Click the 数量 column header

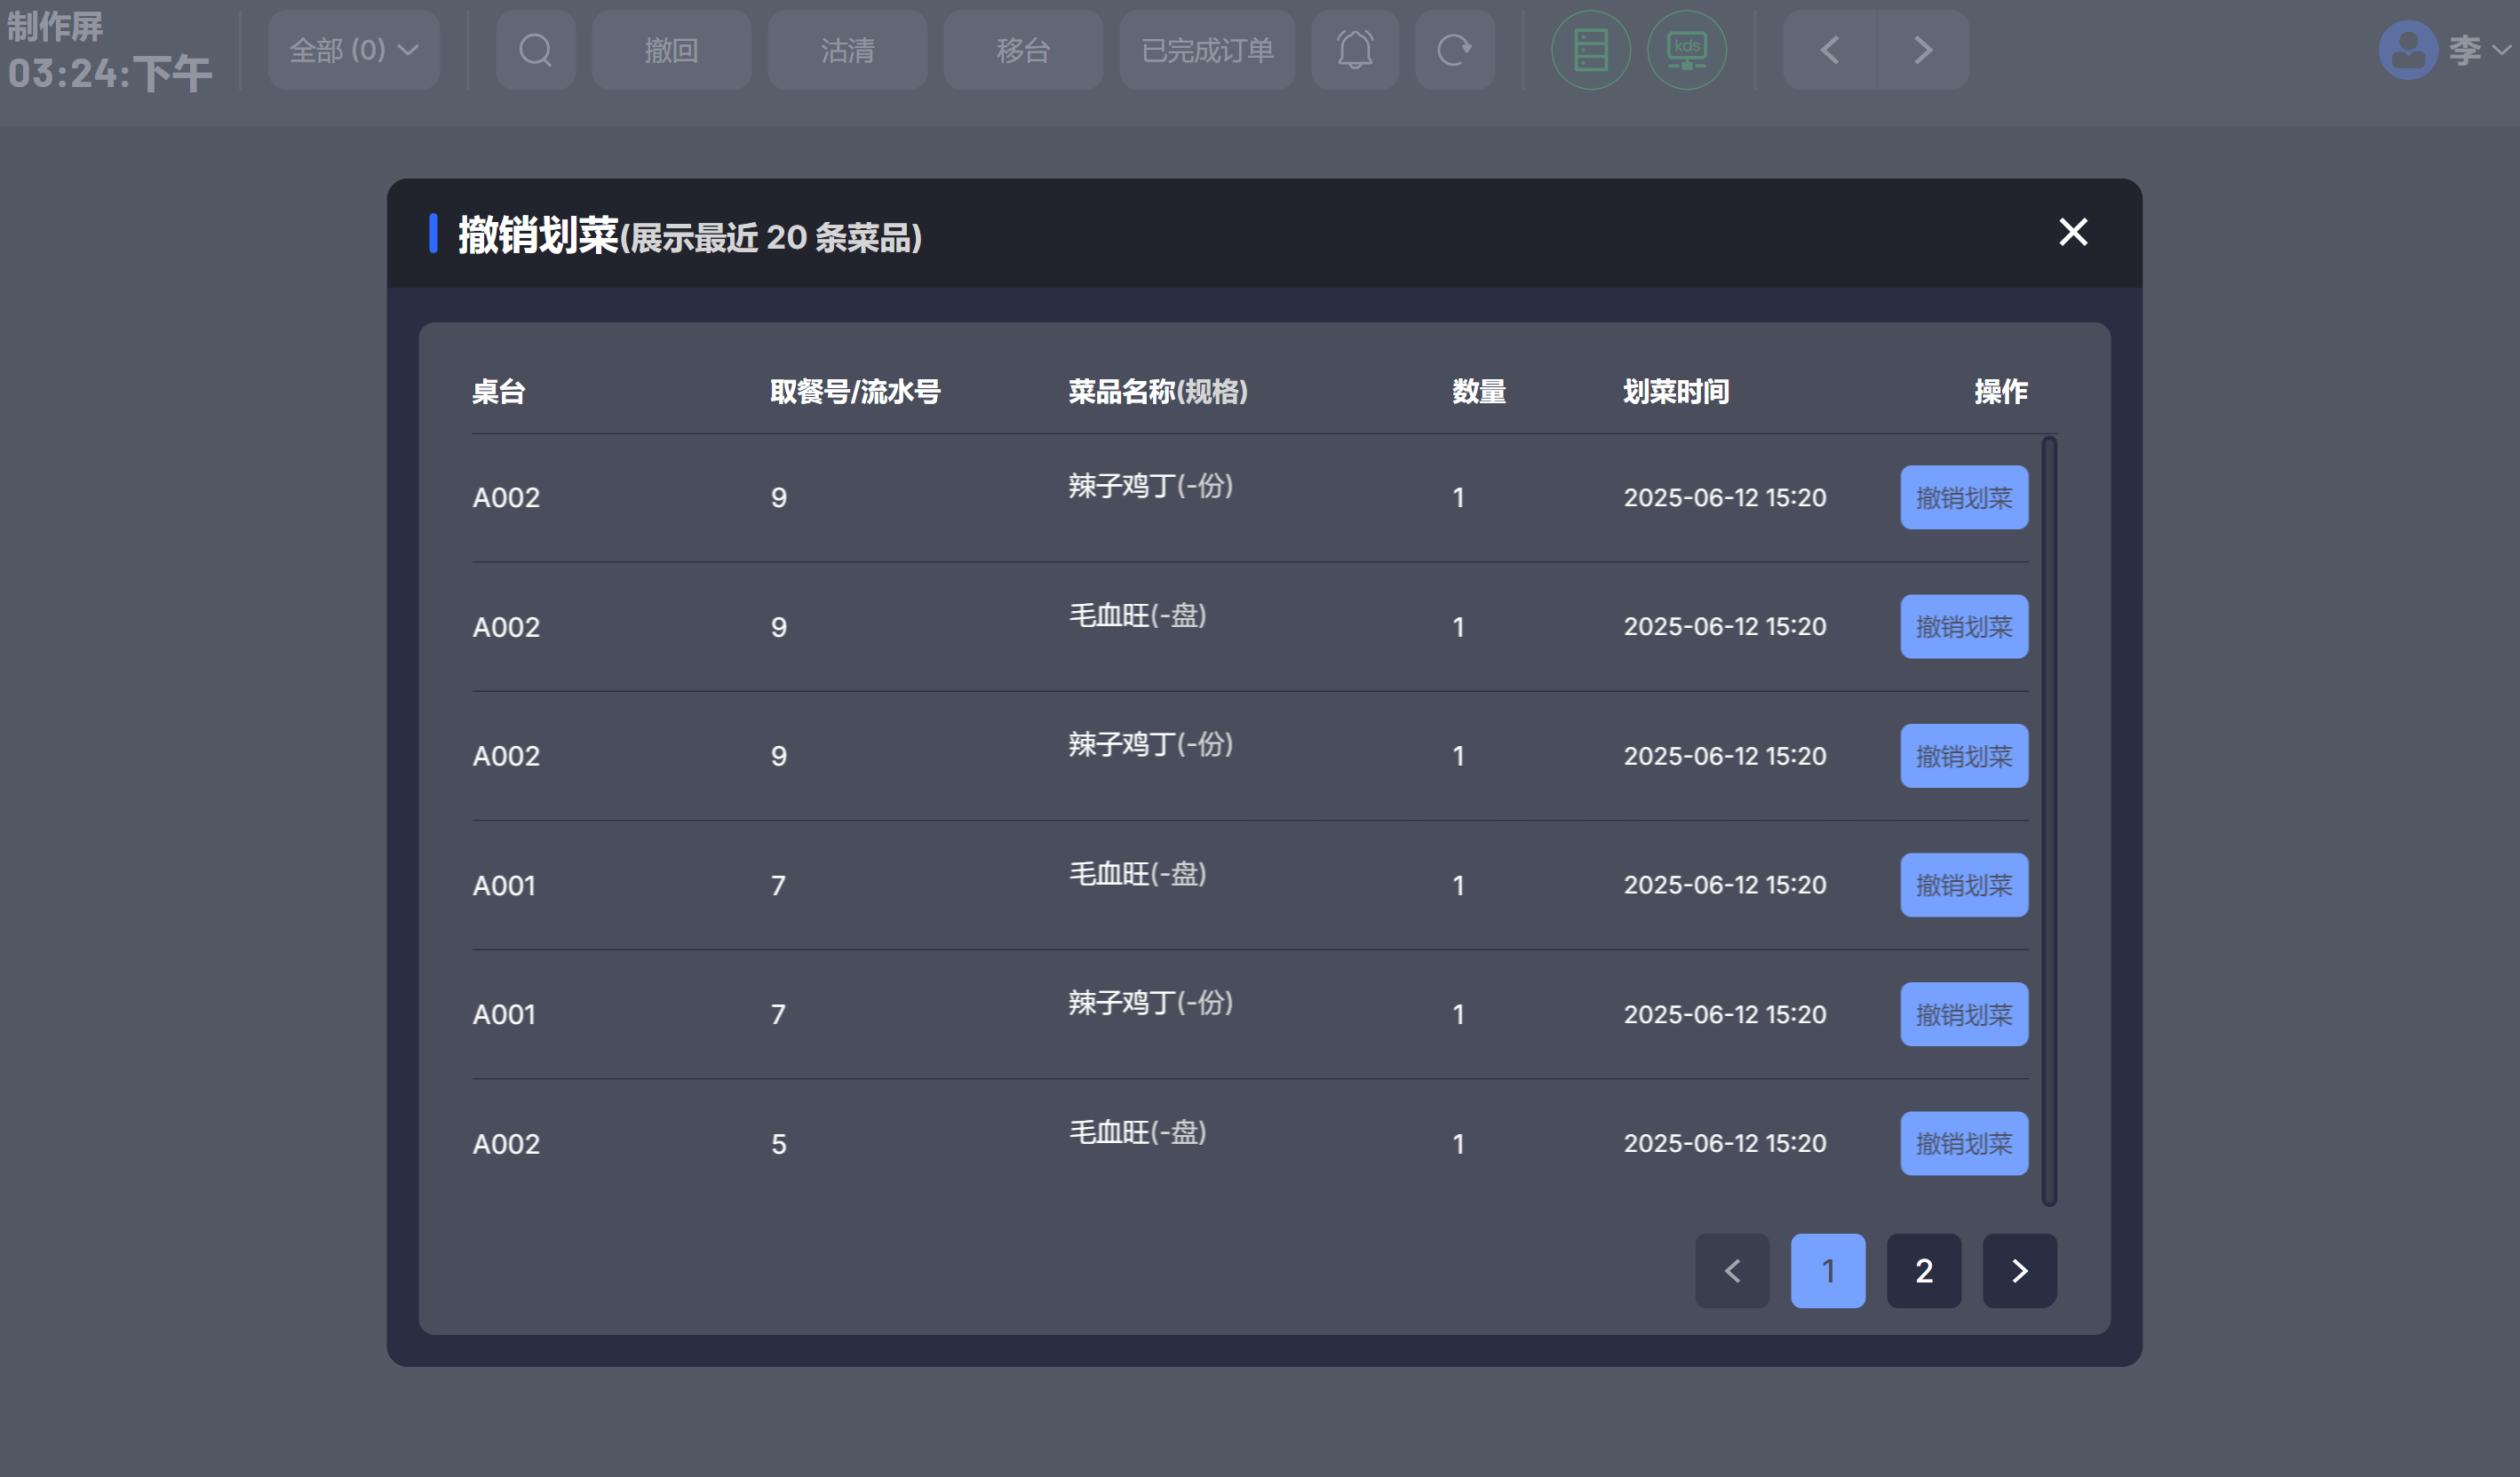tap(1479, 392)
